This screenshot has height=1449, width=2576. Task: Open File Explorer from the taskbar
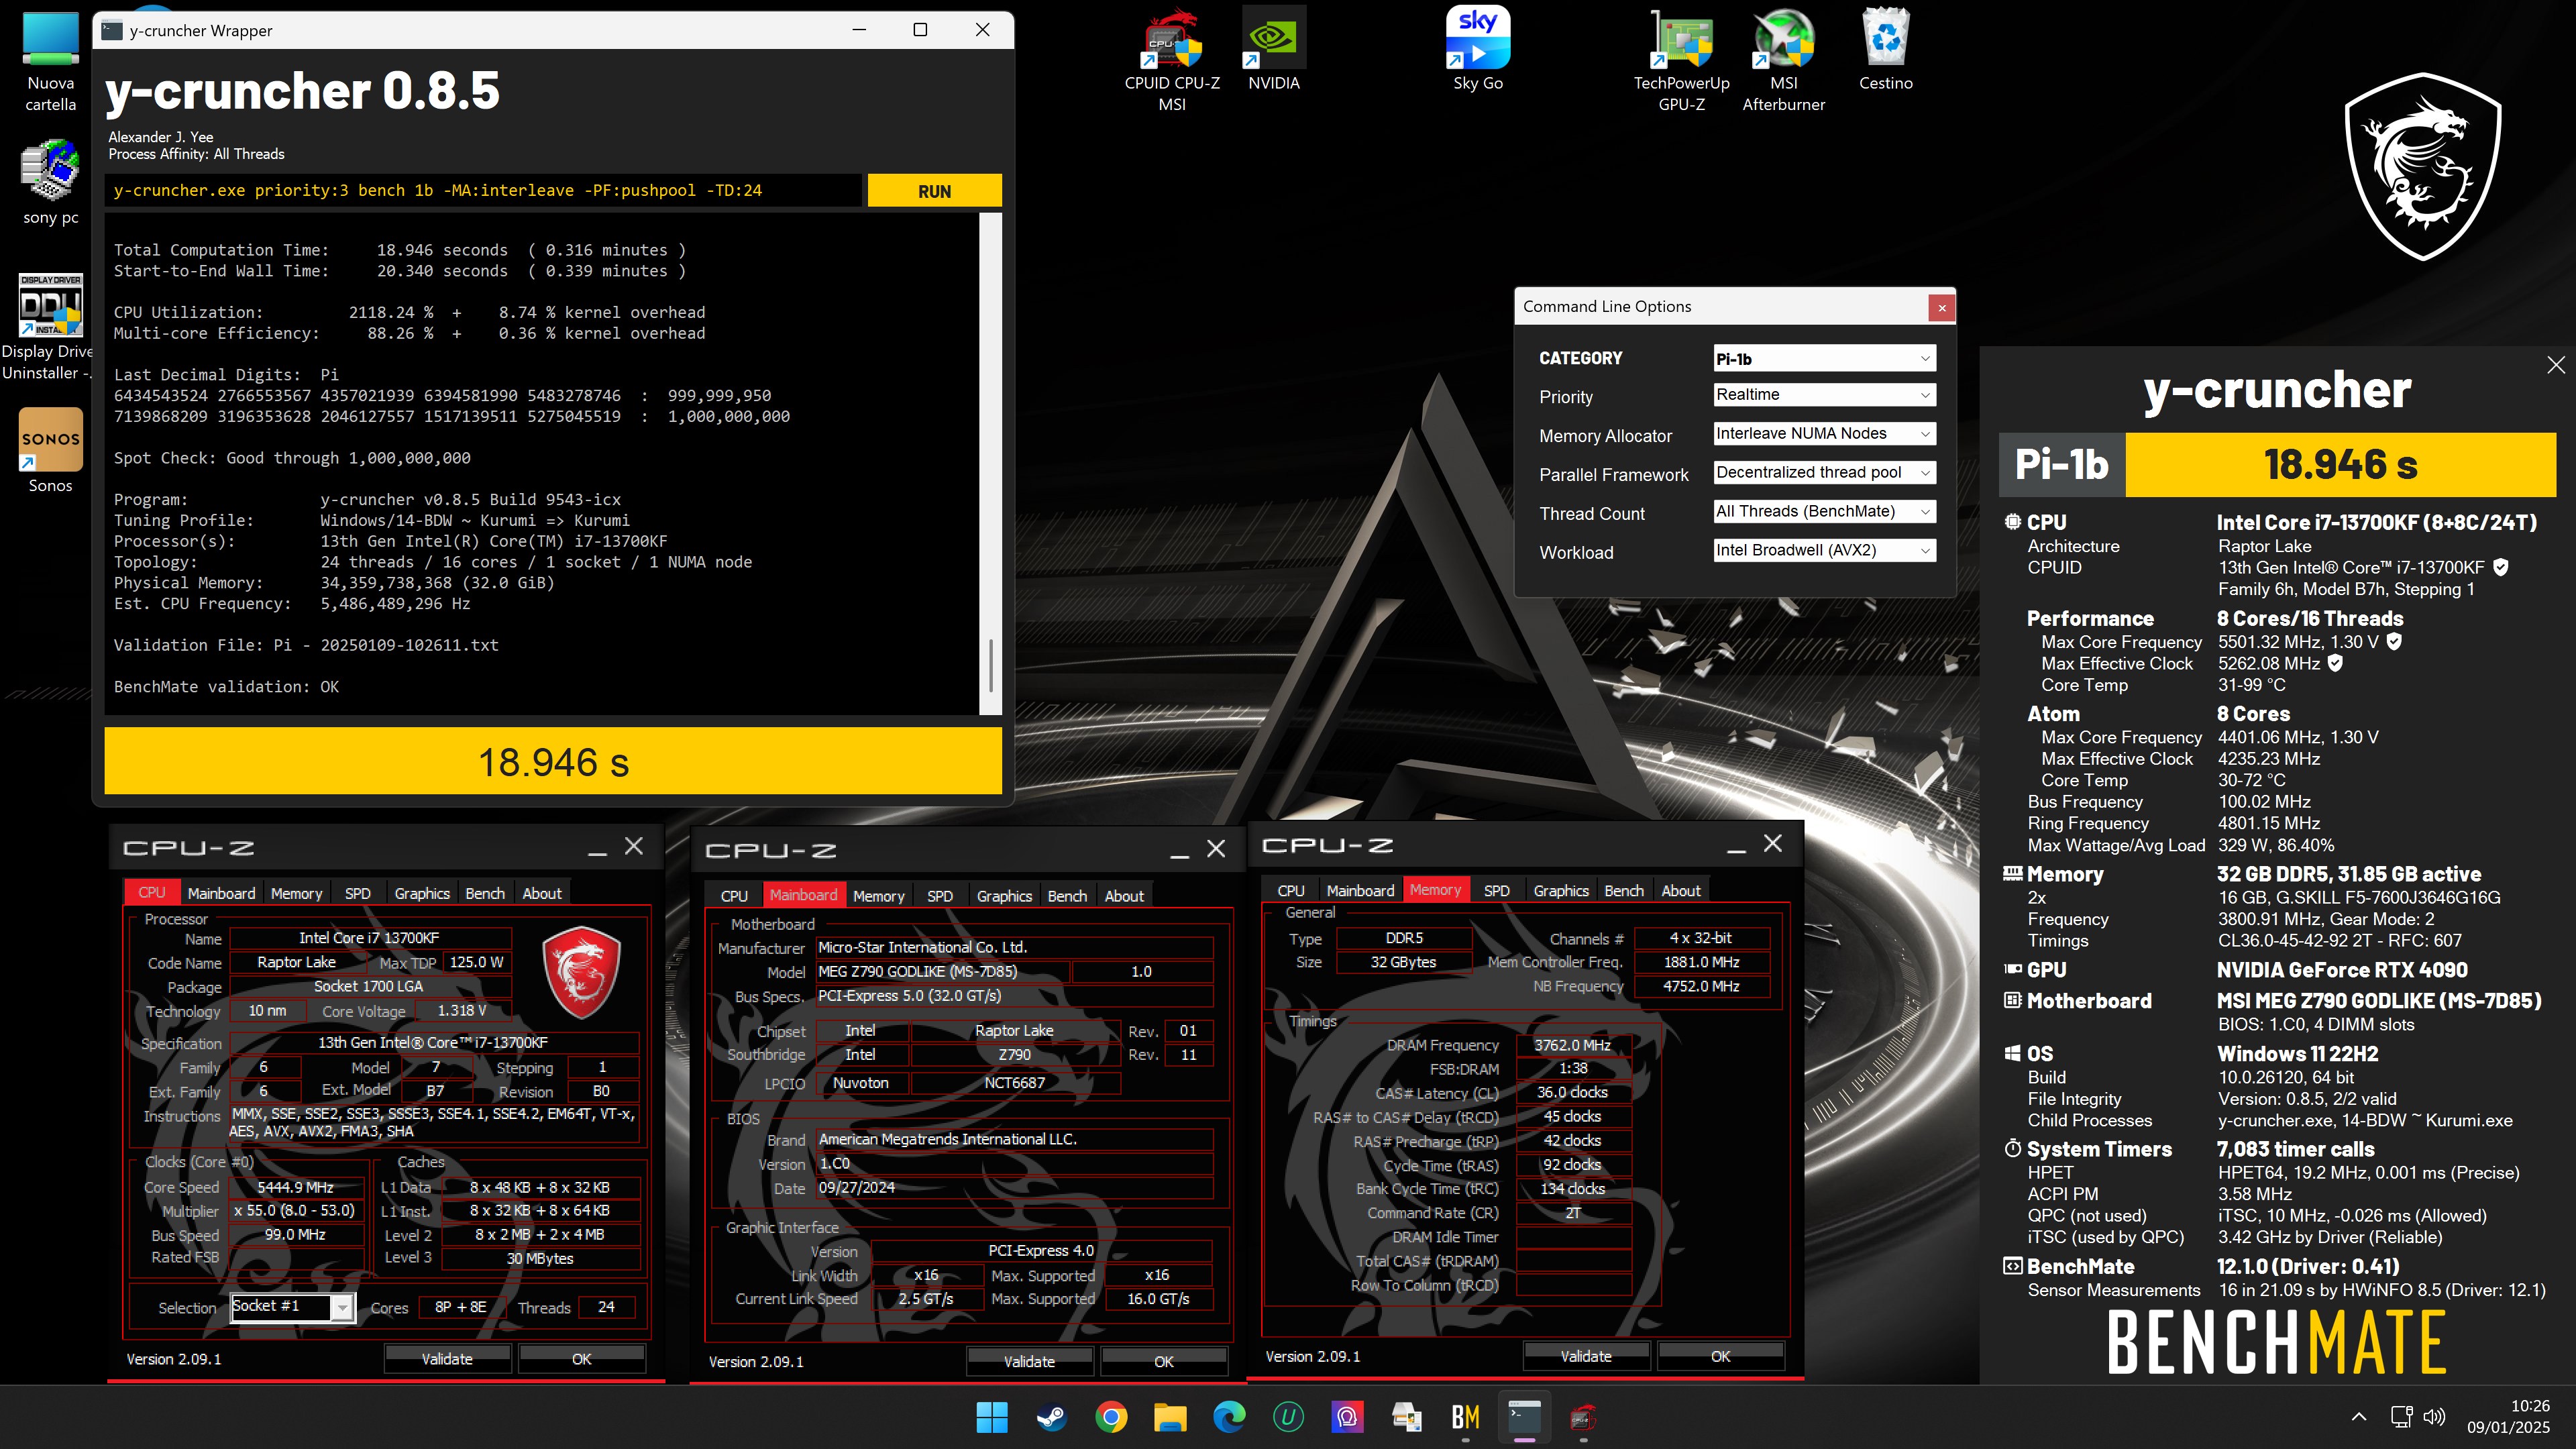click(x=1169, y=1417)
